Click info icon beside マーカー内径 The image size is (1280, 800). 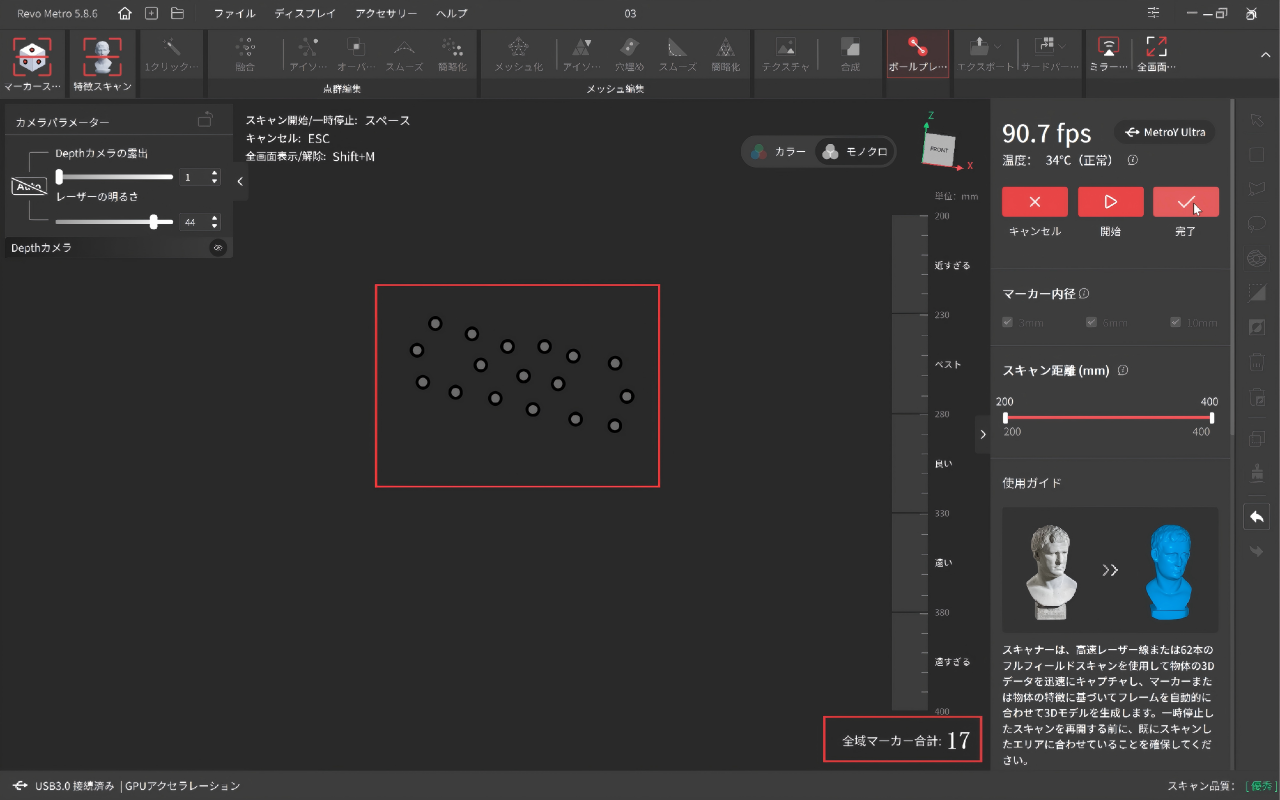[x=1084, y=294]
